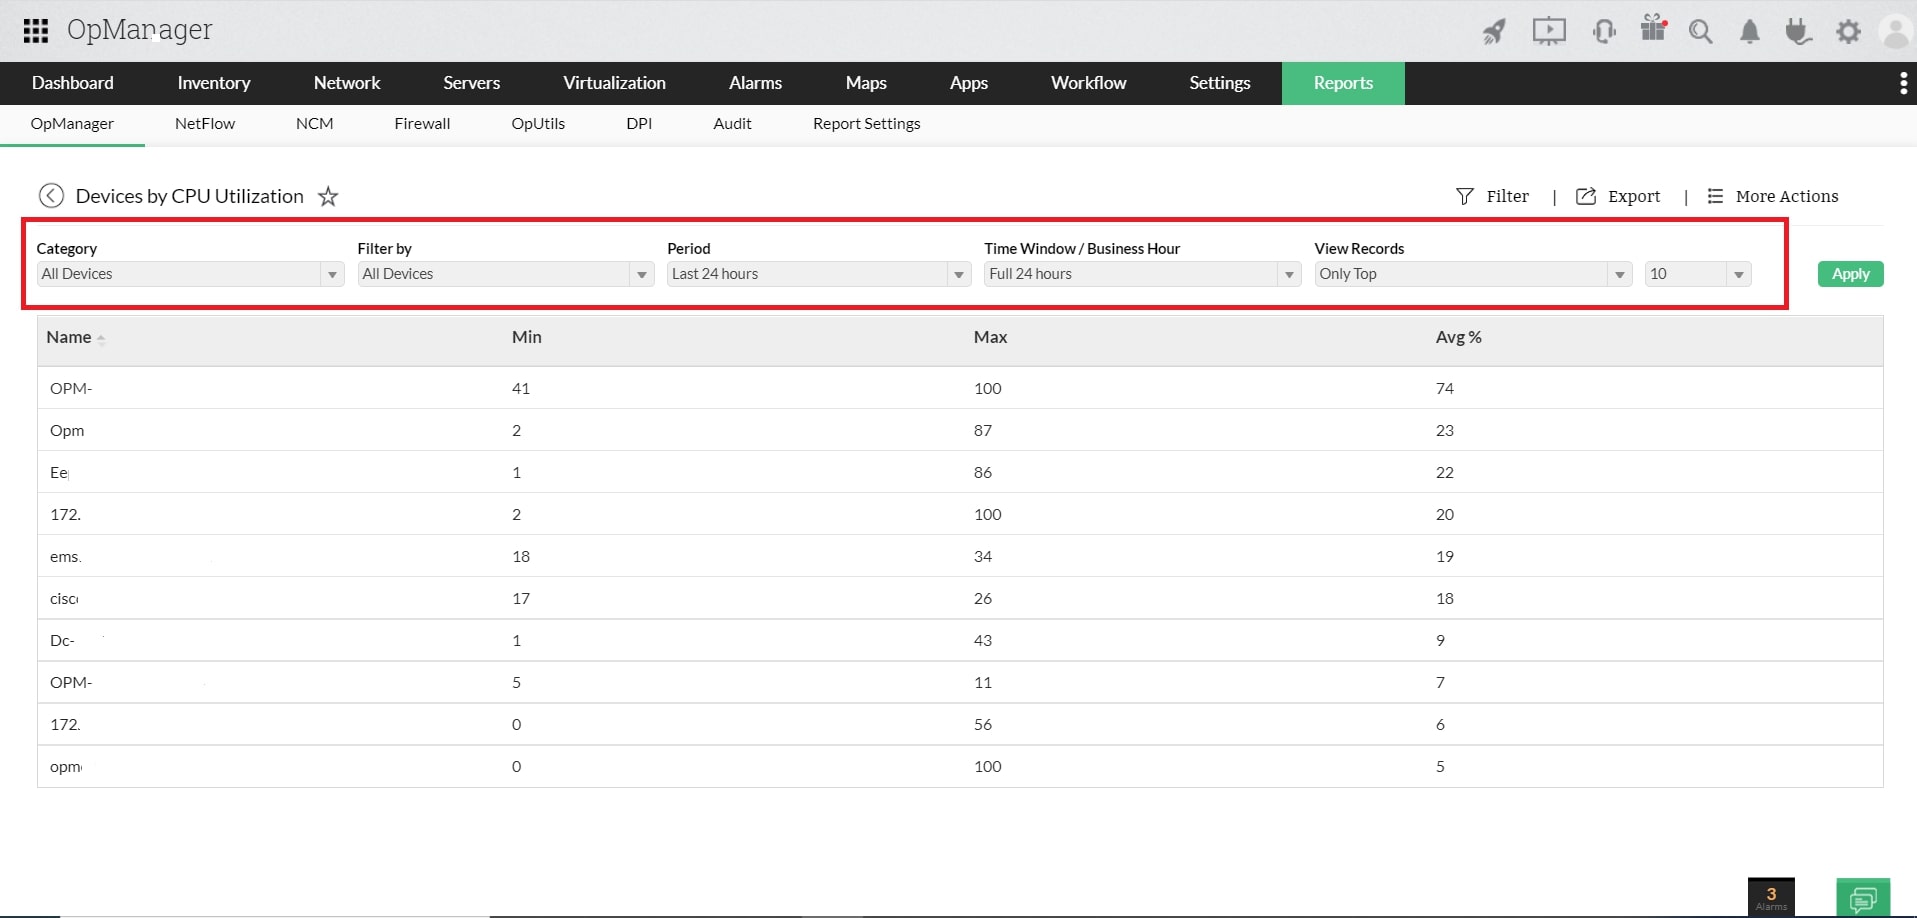Open the gift icon showing new features
The image size is (1917, 918).
coord(1653,31)
